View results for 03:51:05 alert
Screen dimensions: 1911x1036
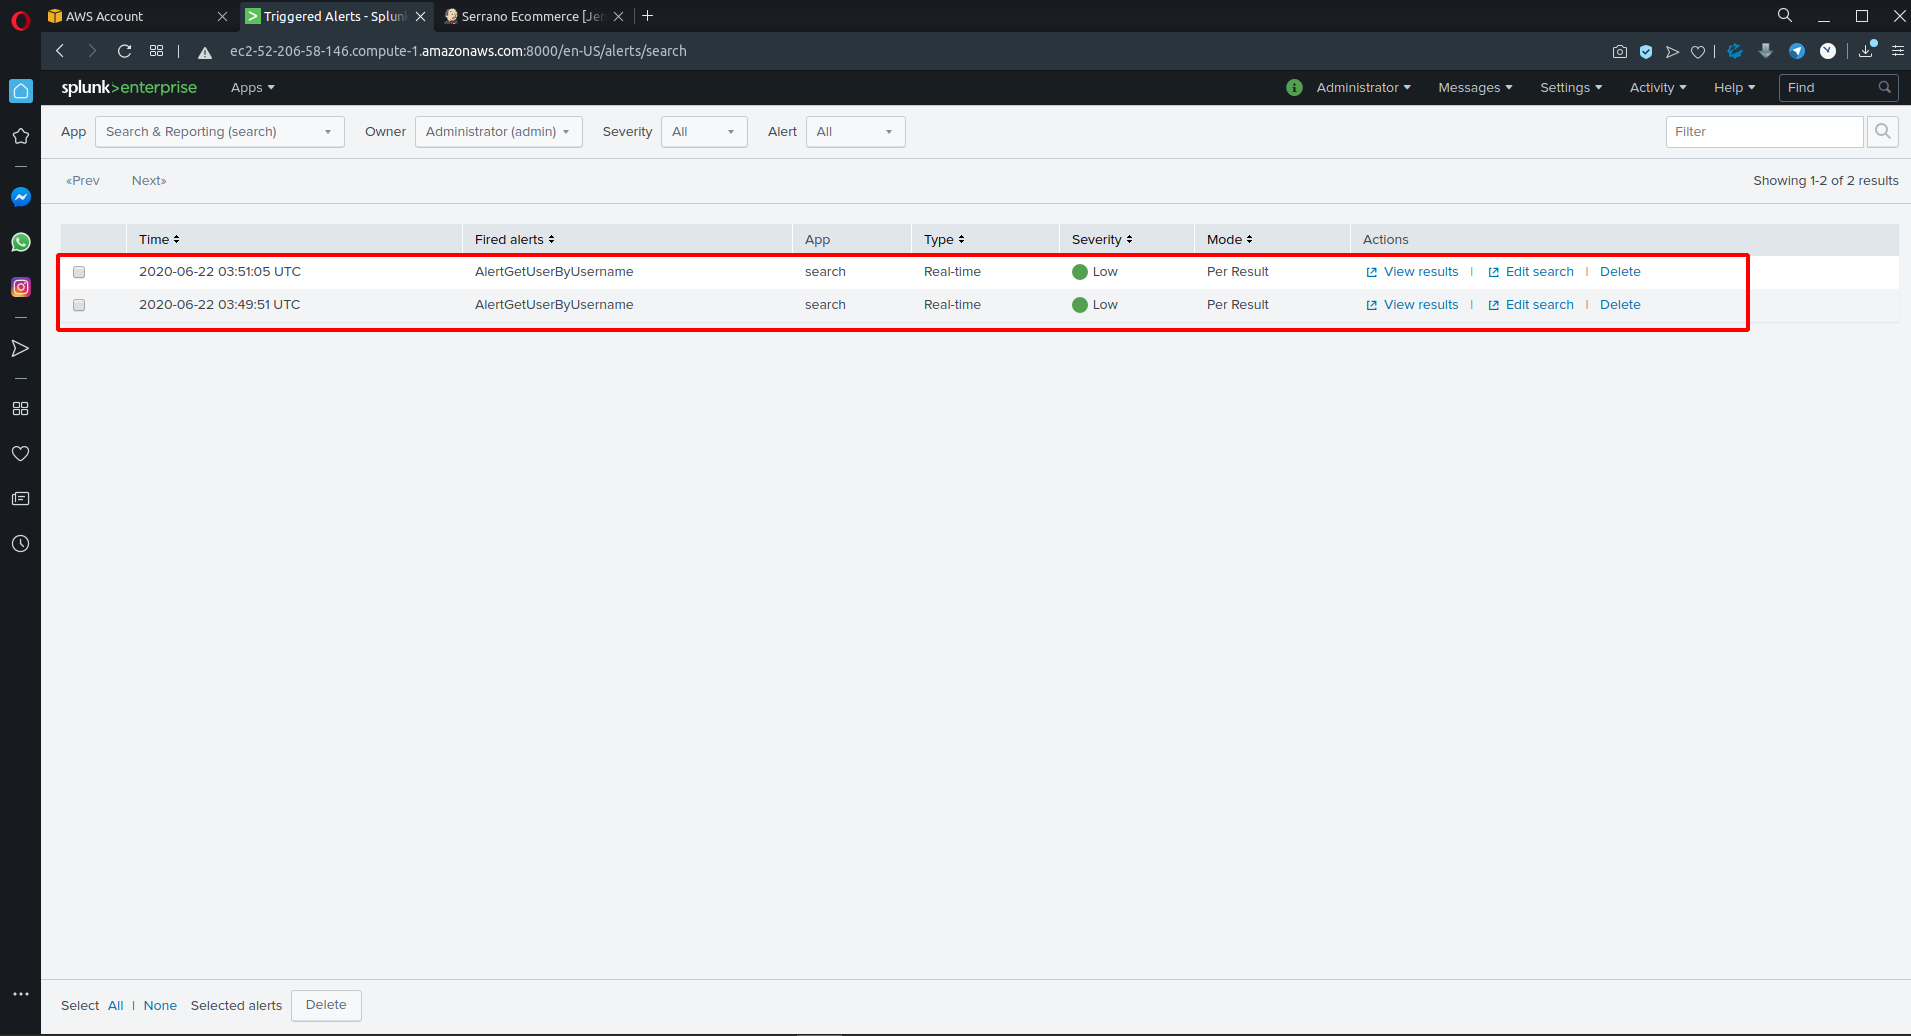point(1412,272)
